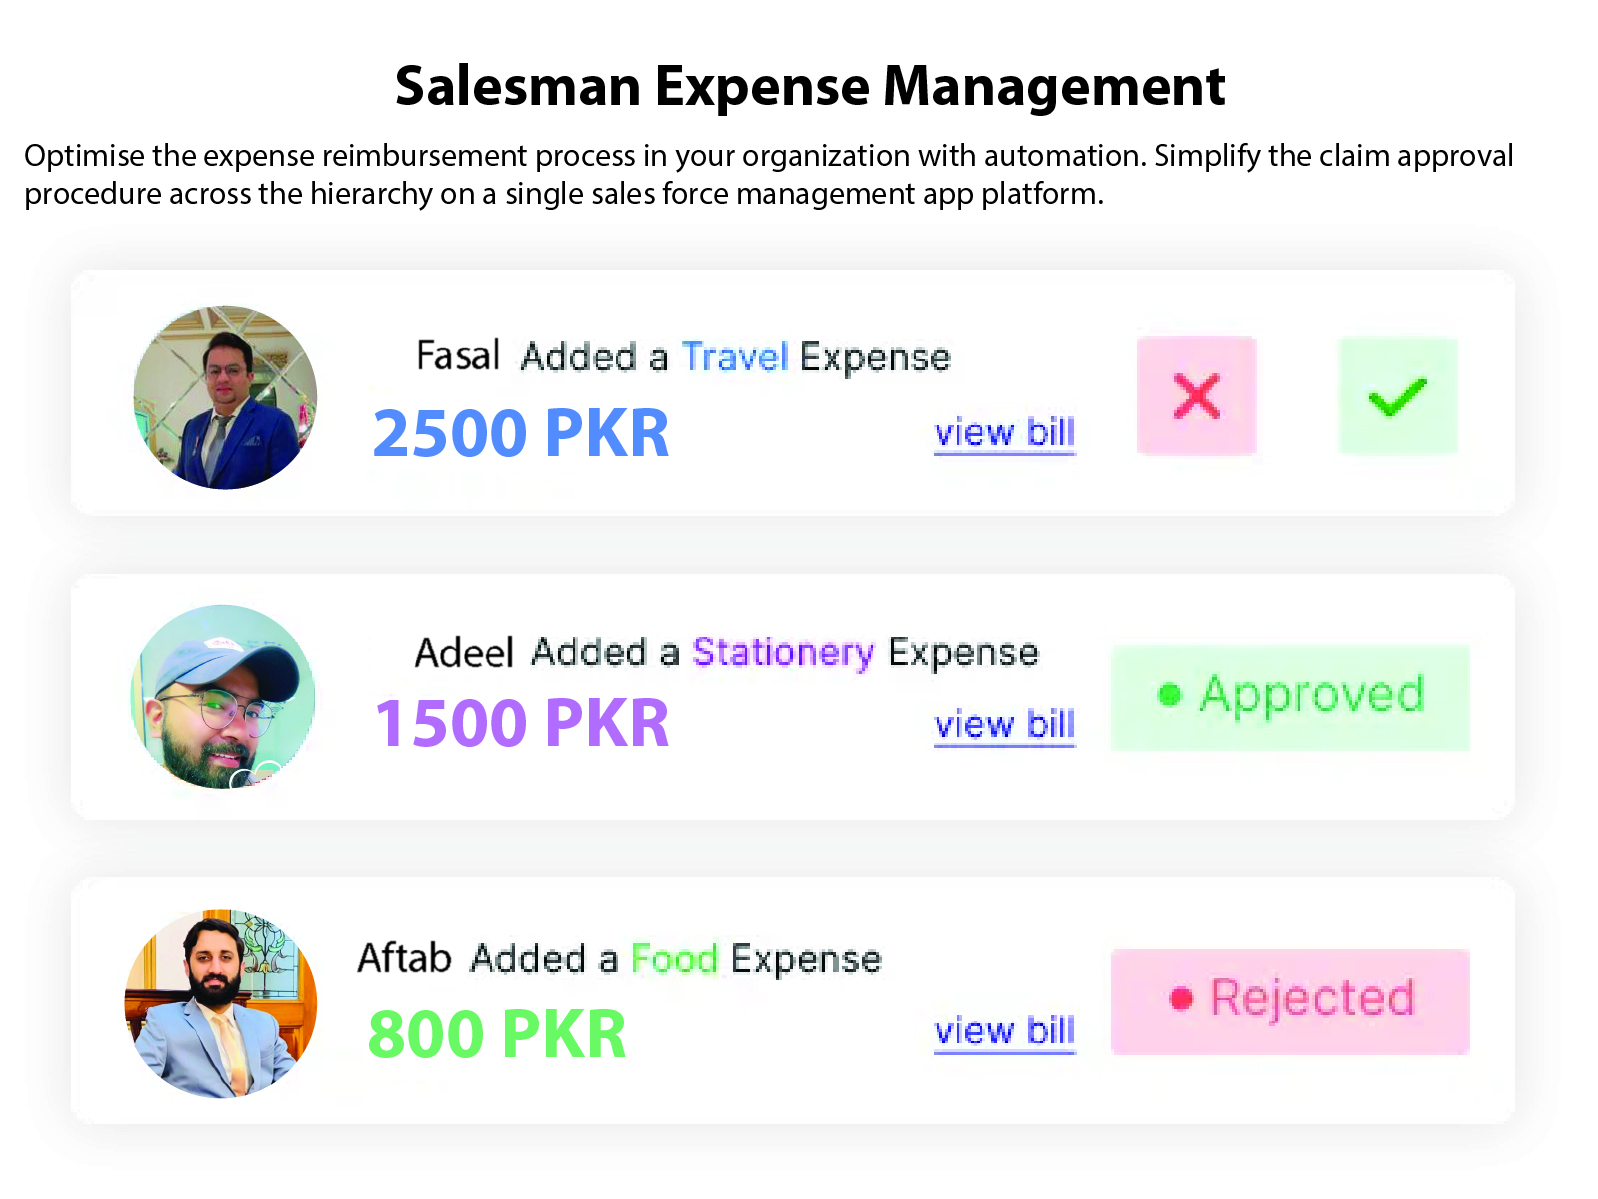The height and width of the screenshot is (1199, 1598).
Task: Click view bill on Adeel's stationery expense
Action: pyautogui.click(x=1004, y=725)
